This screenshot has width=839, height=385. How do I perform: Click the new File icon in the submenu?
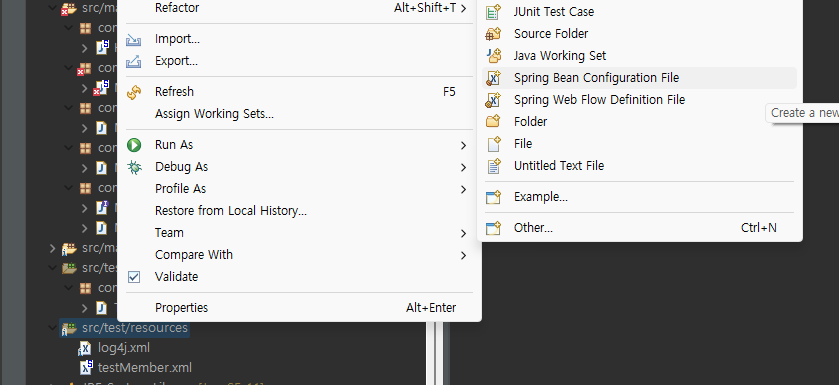493,144
